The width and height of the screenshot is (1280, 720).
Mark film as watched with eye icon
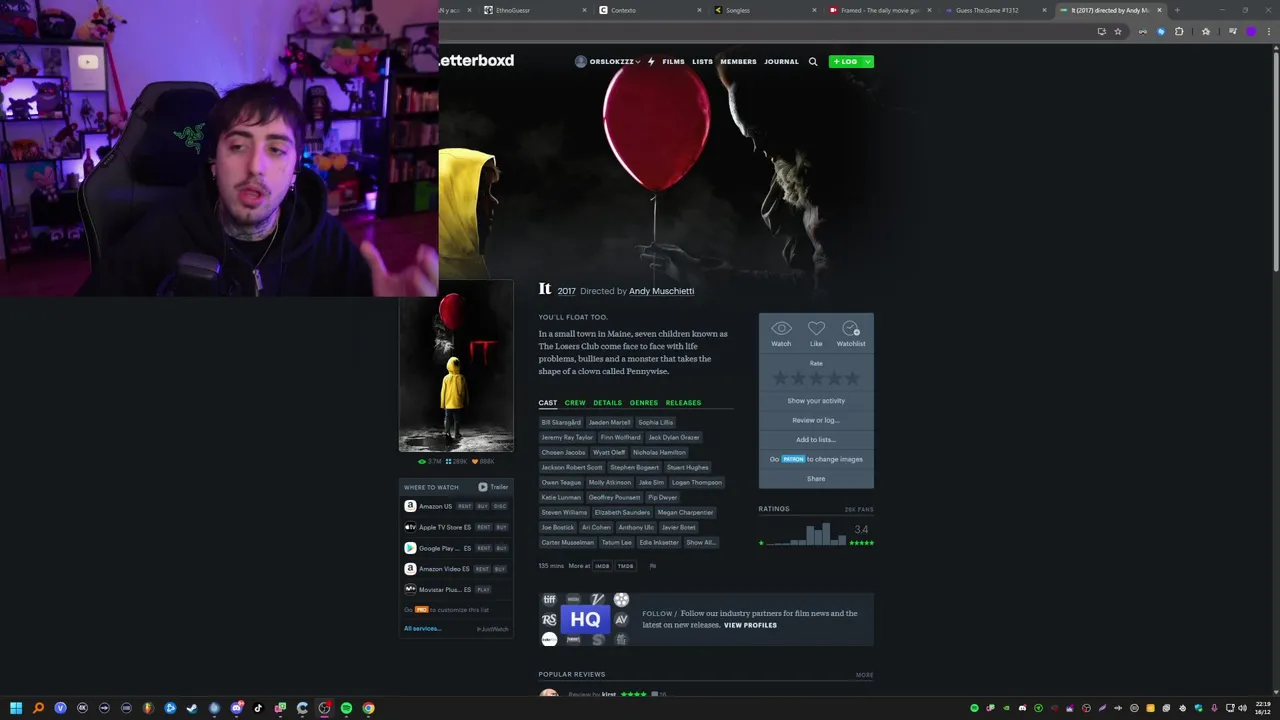click(x=781, y=329)
